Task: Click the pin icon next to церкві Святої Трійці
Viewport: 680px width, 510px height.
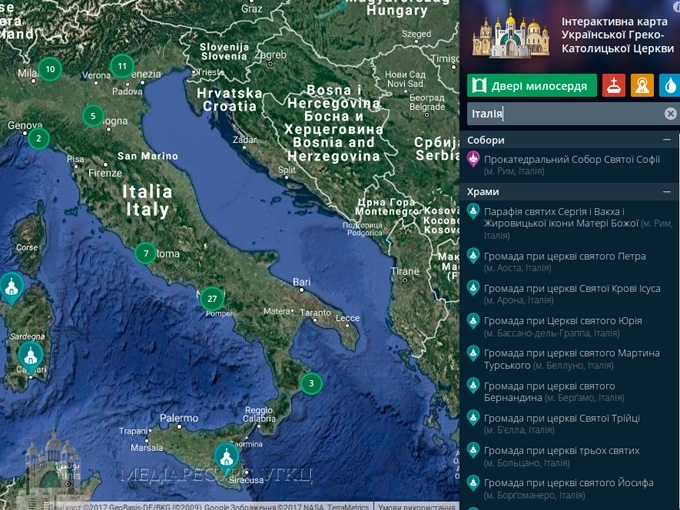Action: pos(473,418)
